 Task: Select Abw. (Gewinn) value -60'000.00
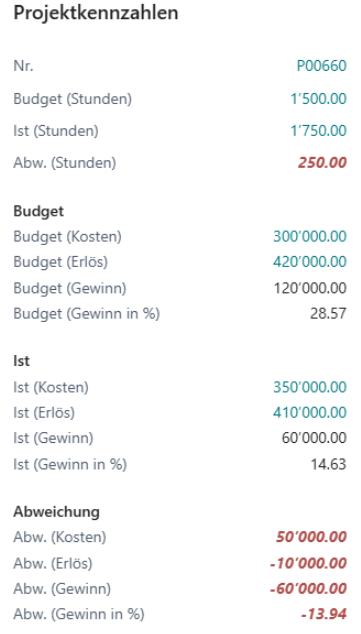(308, 588)
